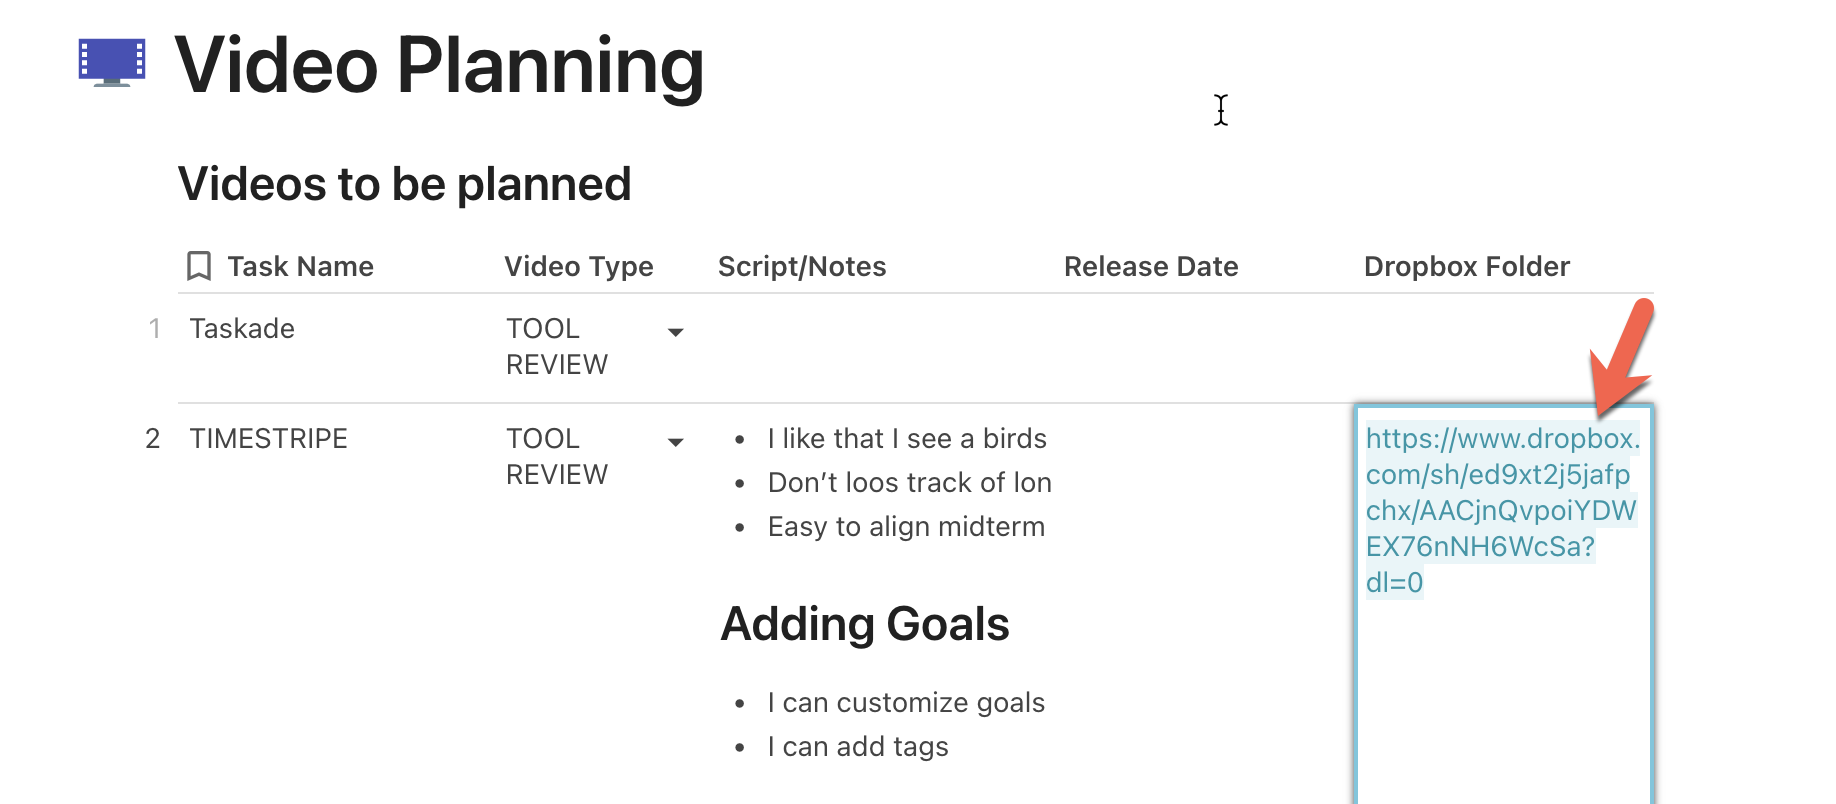Open the Dropbox folder link
This screenshot has width=1836, height=804.
click(1499, 510)
